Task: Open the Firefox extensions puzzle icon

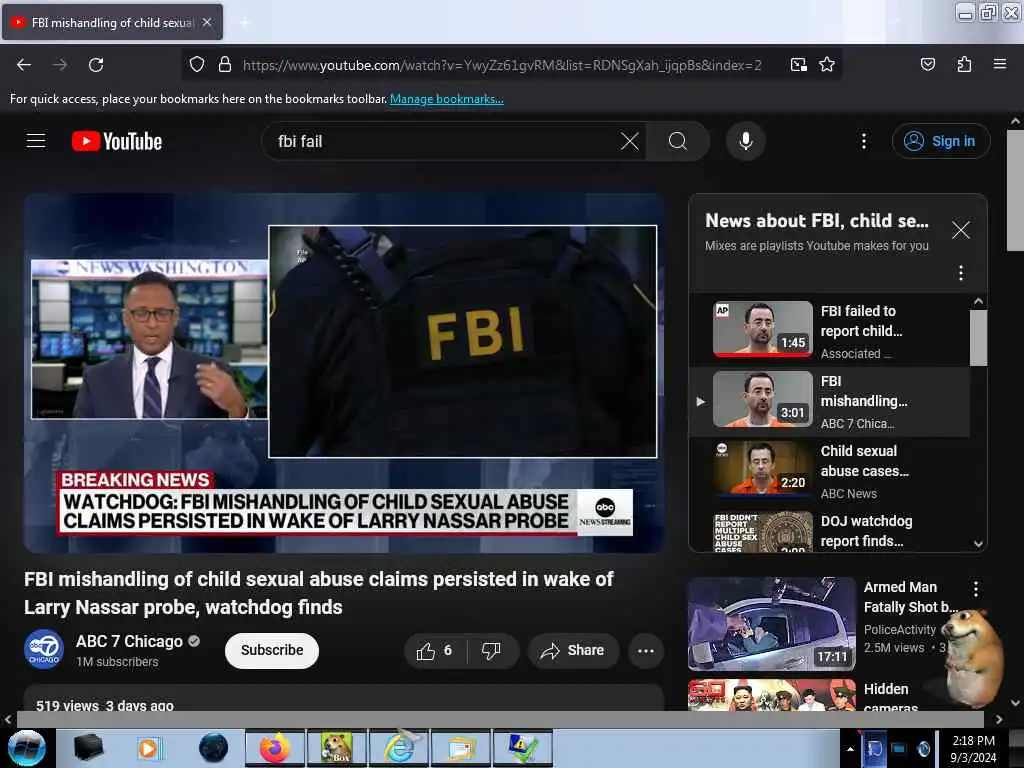Action: (964, 65)
